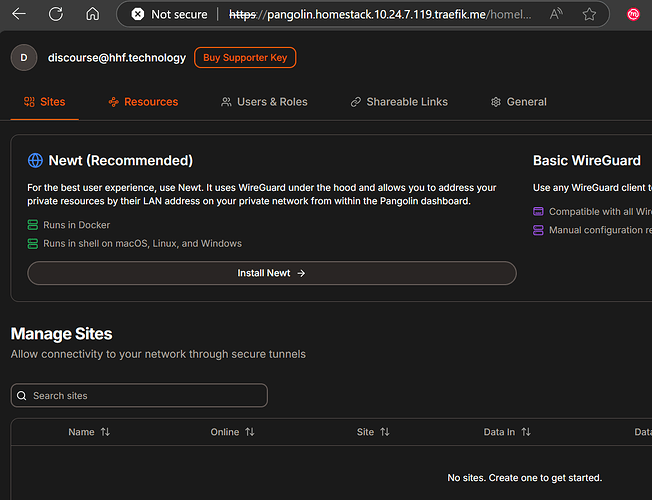
Task: Sort sites by Name column arrows
Action: tap(105, 432)
